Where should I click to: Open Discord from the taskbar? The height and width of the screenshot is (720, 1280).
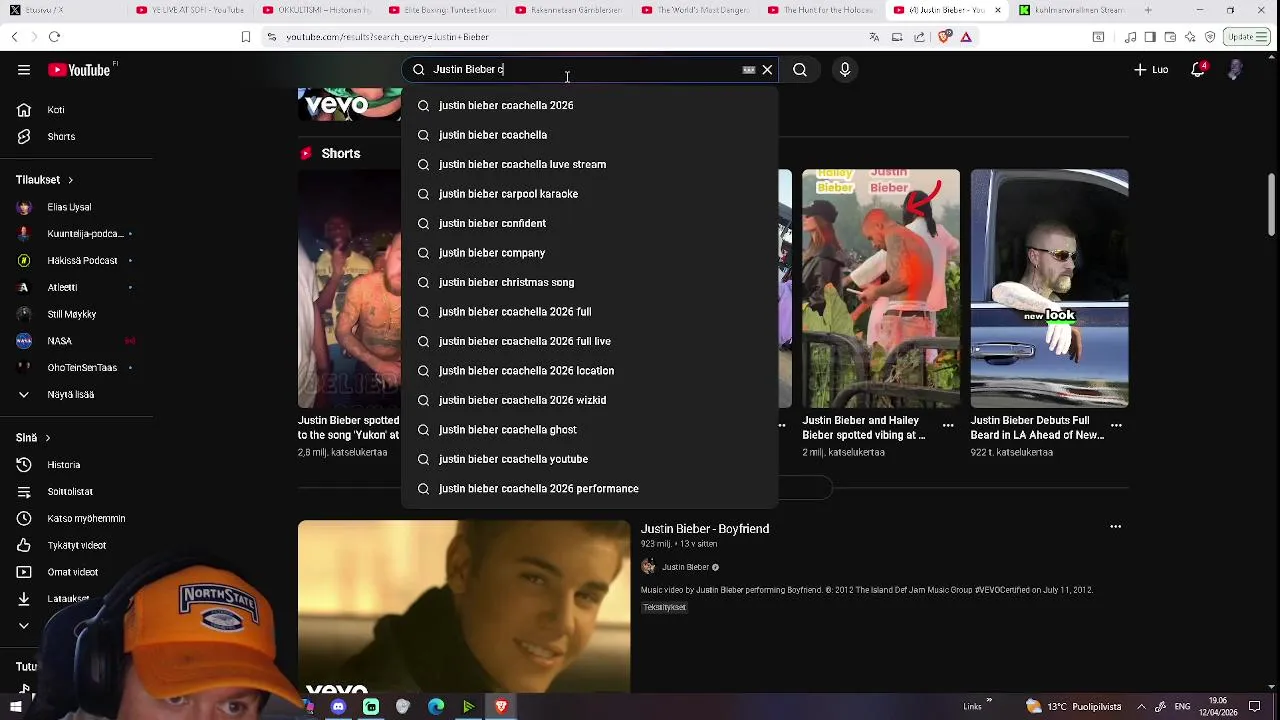338,707
